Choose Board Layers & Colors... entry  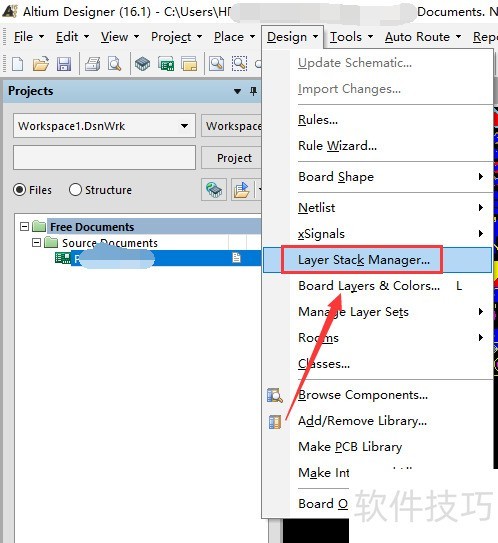(x=369, y=286)
